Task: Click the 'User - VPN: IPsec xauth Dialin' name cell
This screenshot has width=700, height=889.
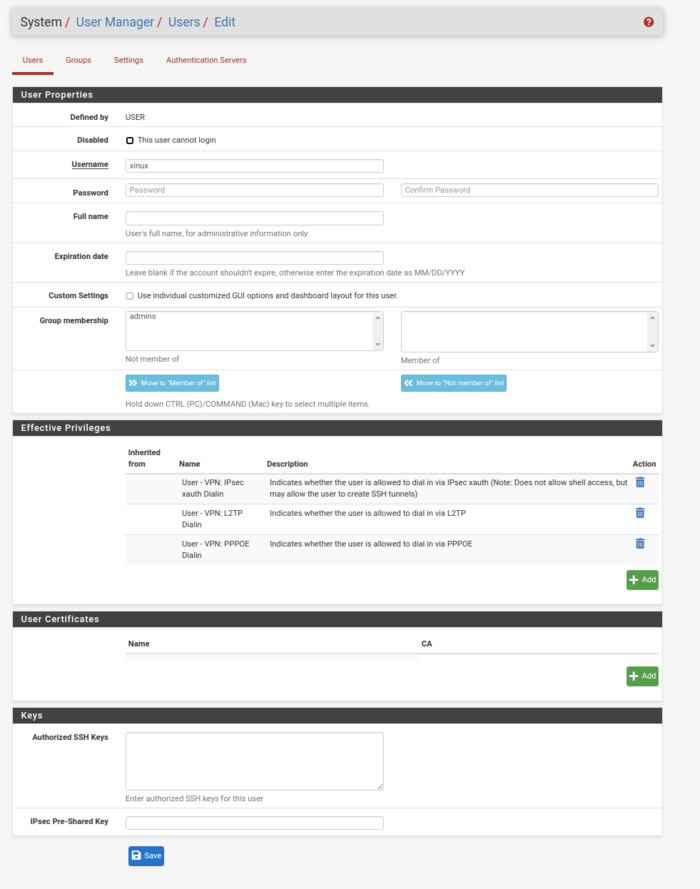Action: coord(213,488)
